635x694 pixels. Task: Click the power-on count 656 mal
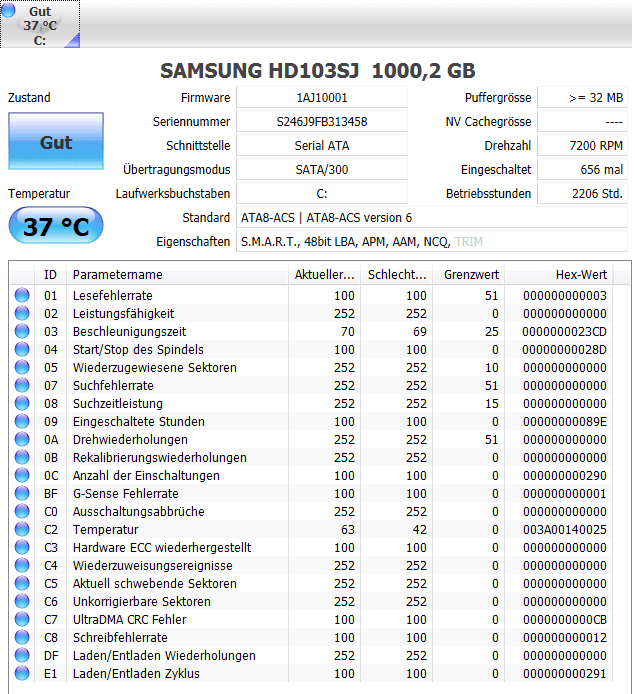(582, 169)
